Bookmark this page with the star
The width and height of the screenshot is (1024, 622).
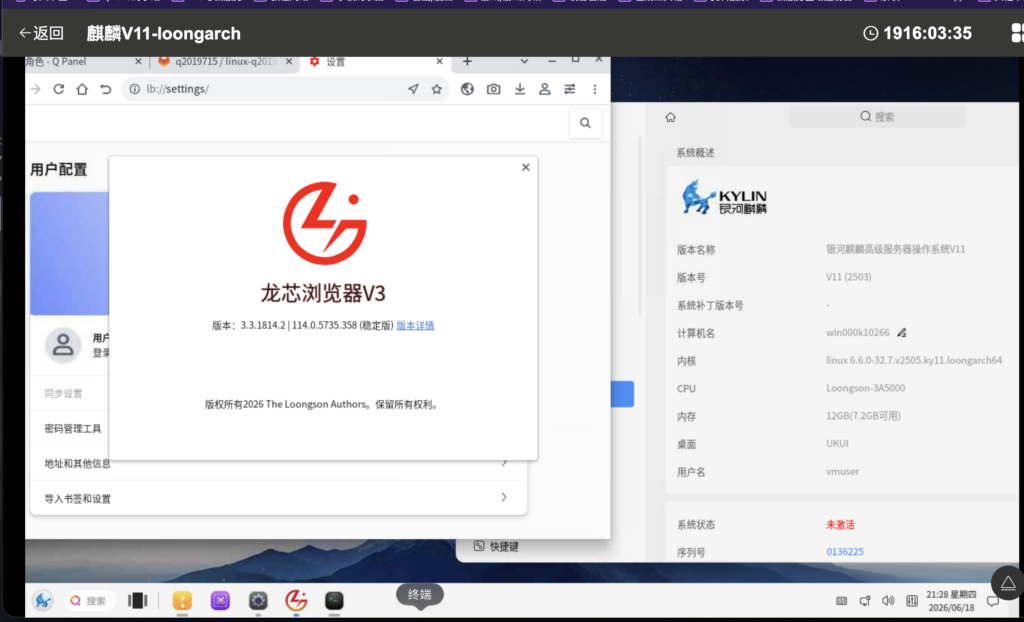436,89
